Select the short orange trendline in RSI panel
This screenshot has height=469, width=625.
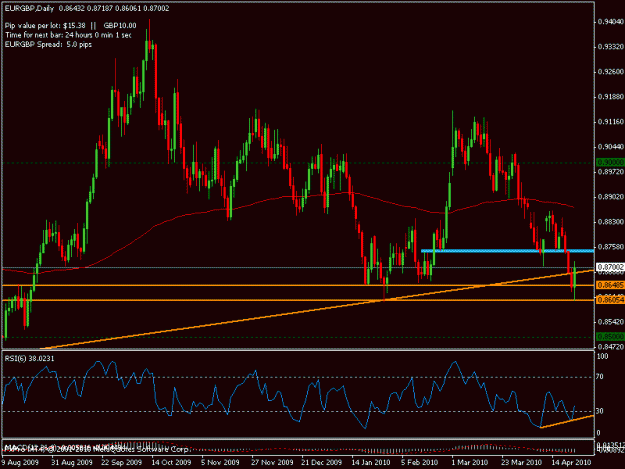coord(567,422)
